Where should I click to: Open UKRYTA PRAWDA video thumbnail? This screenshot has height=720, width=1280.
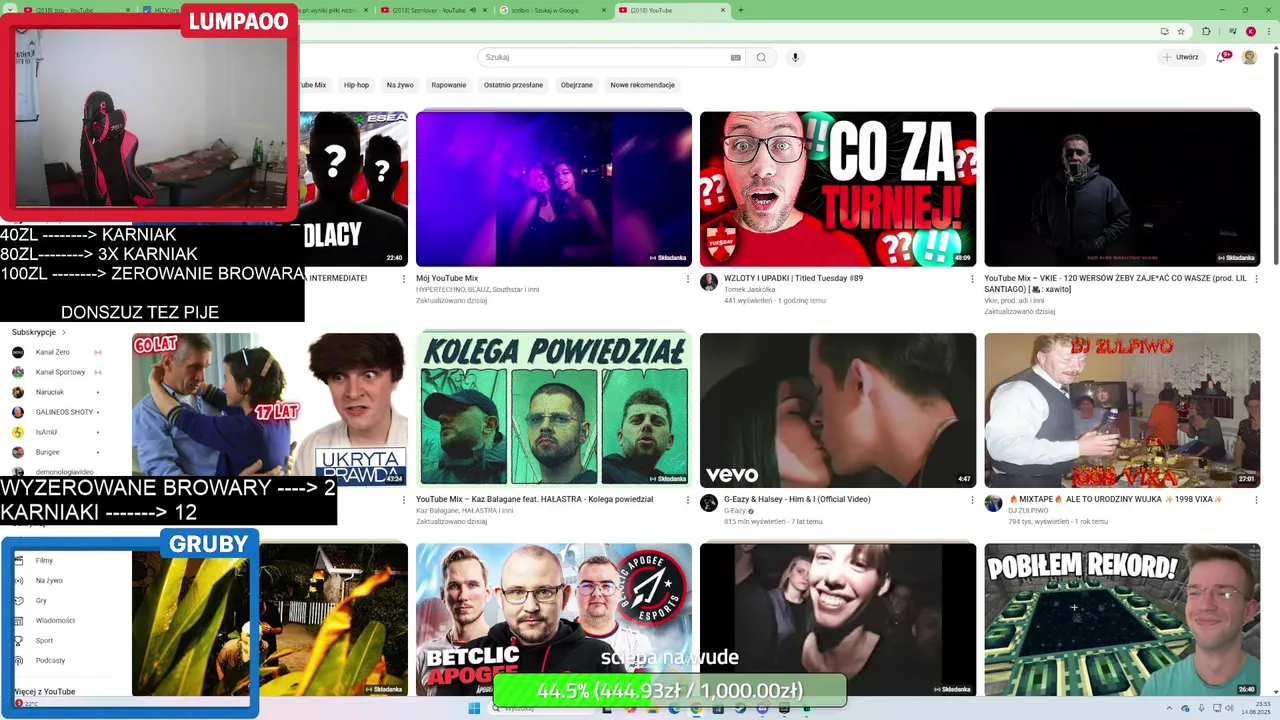point(270,410)
